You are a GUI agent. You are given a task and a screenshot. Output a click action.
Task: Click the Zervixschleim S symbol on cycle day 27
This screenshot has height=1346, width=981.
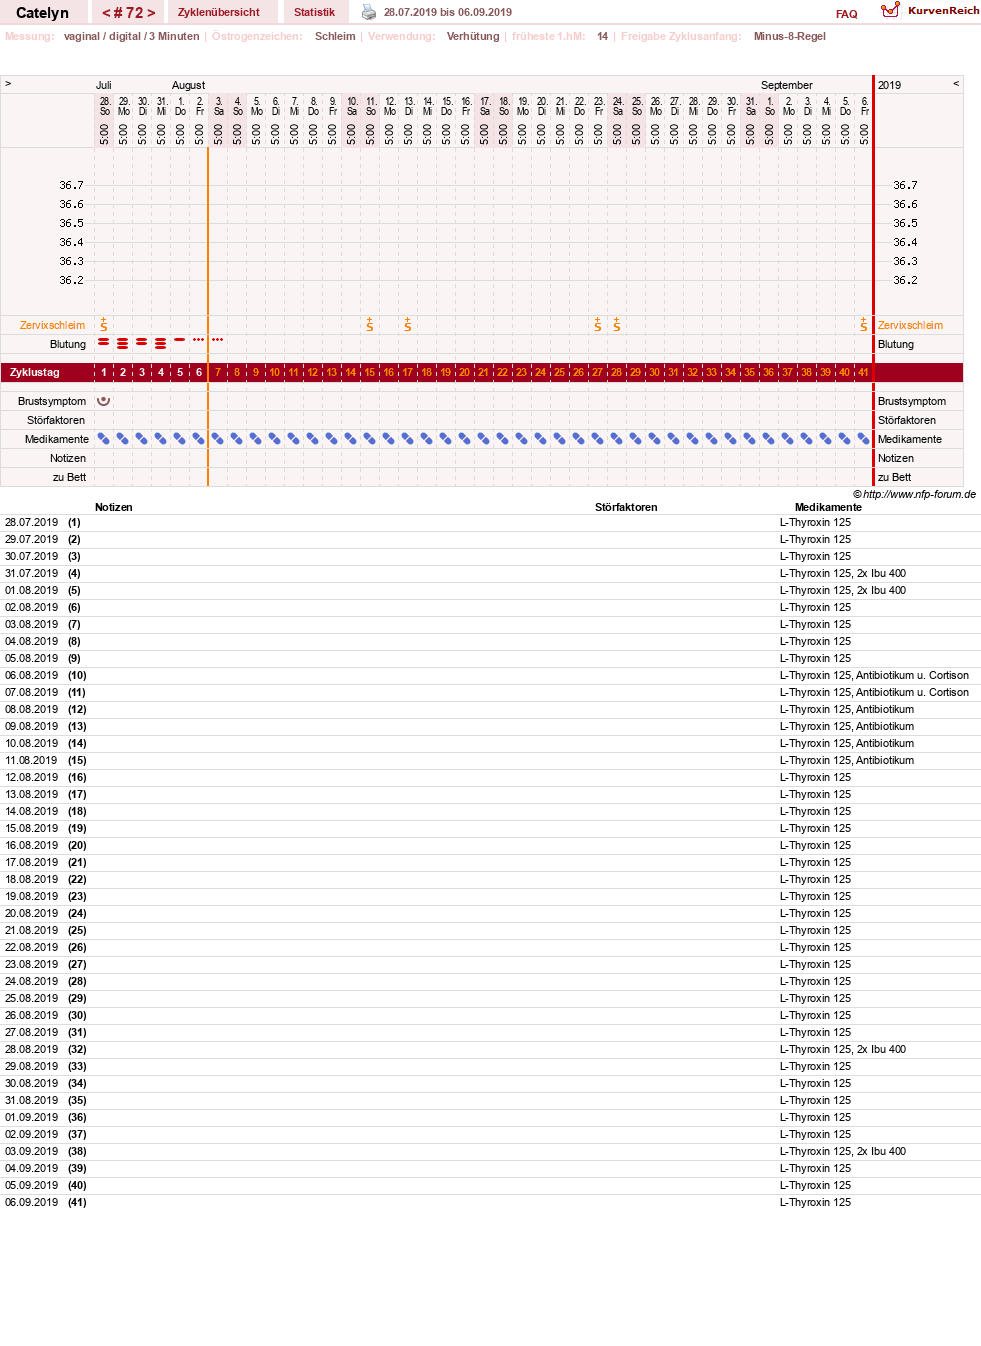[598, 325]
